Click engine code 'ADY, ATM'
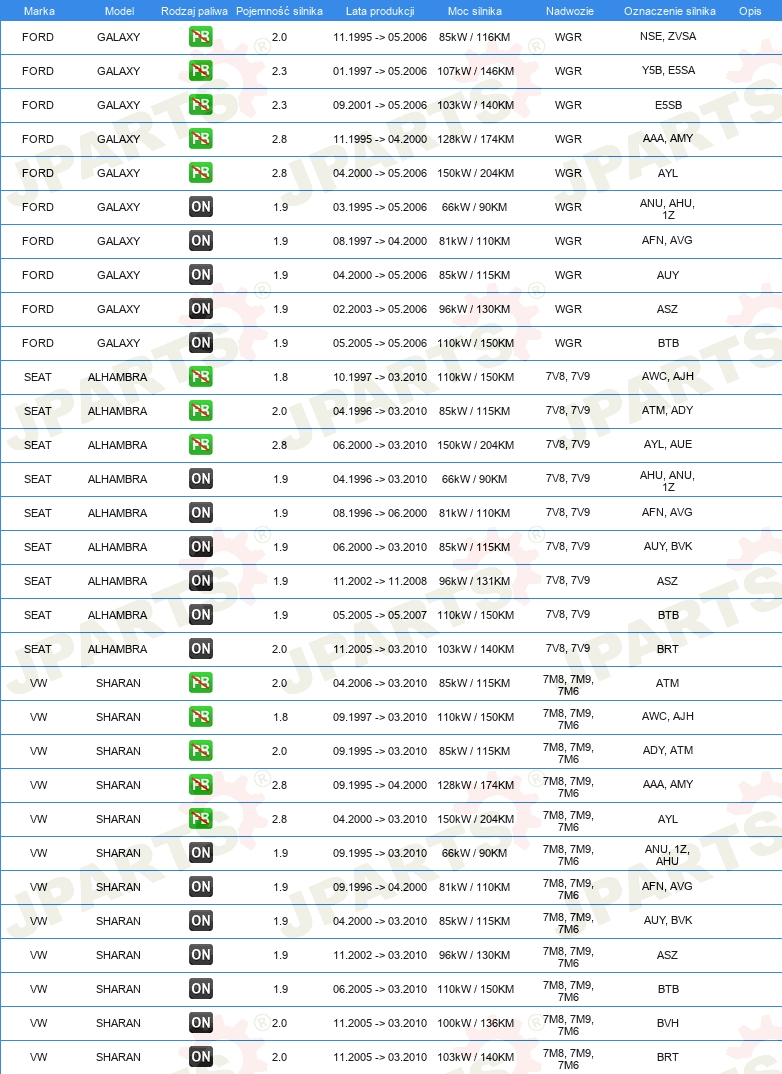Image resolution: width=782 pixels, height=1074 pixels. click(668, 750)
